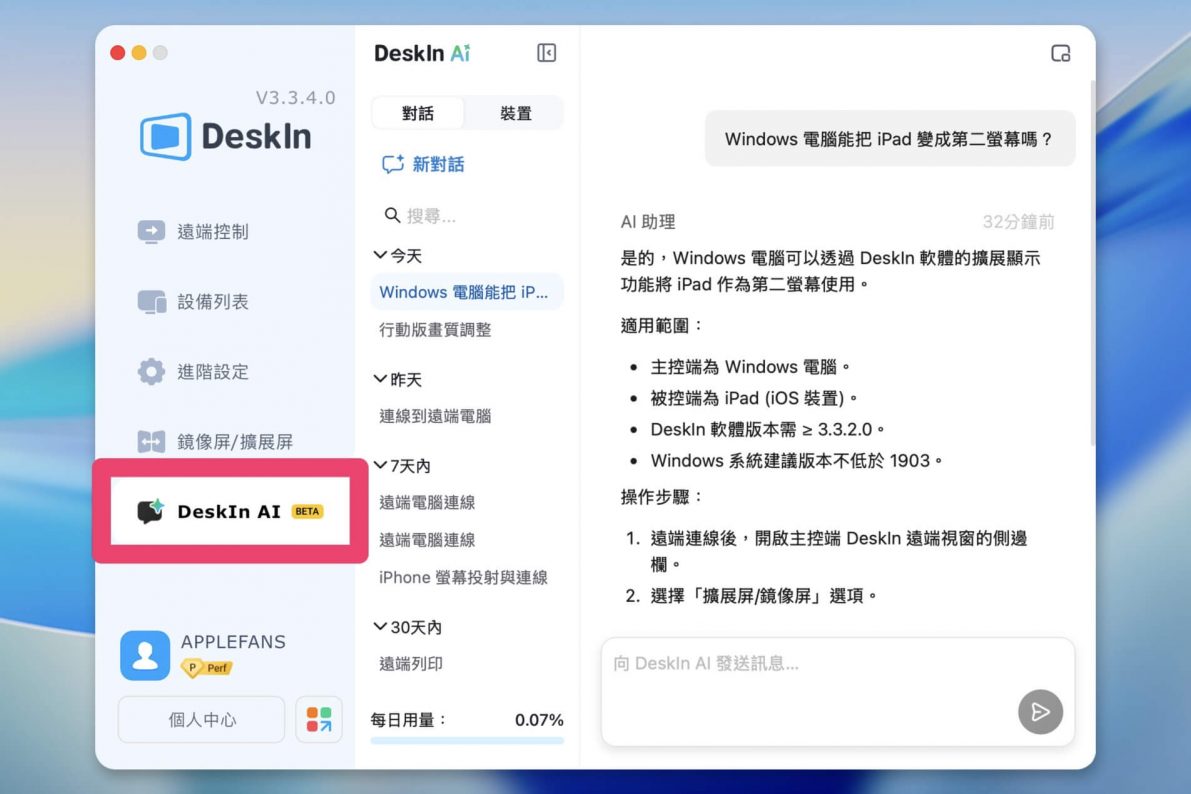
Task: Click the pop-out window icon at top right
Action: pos(1061,53)
